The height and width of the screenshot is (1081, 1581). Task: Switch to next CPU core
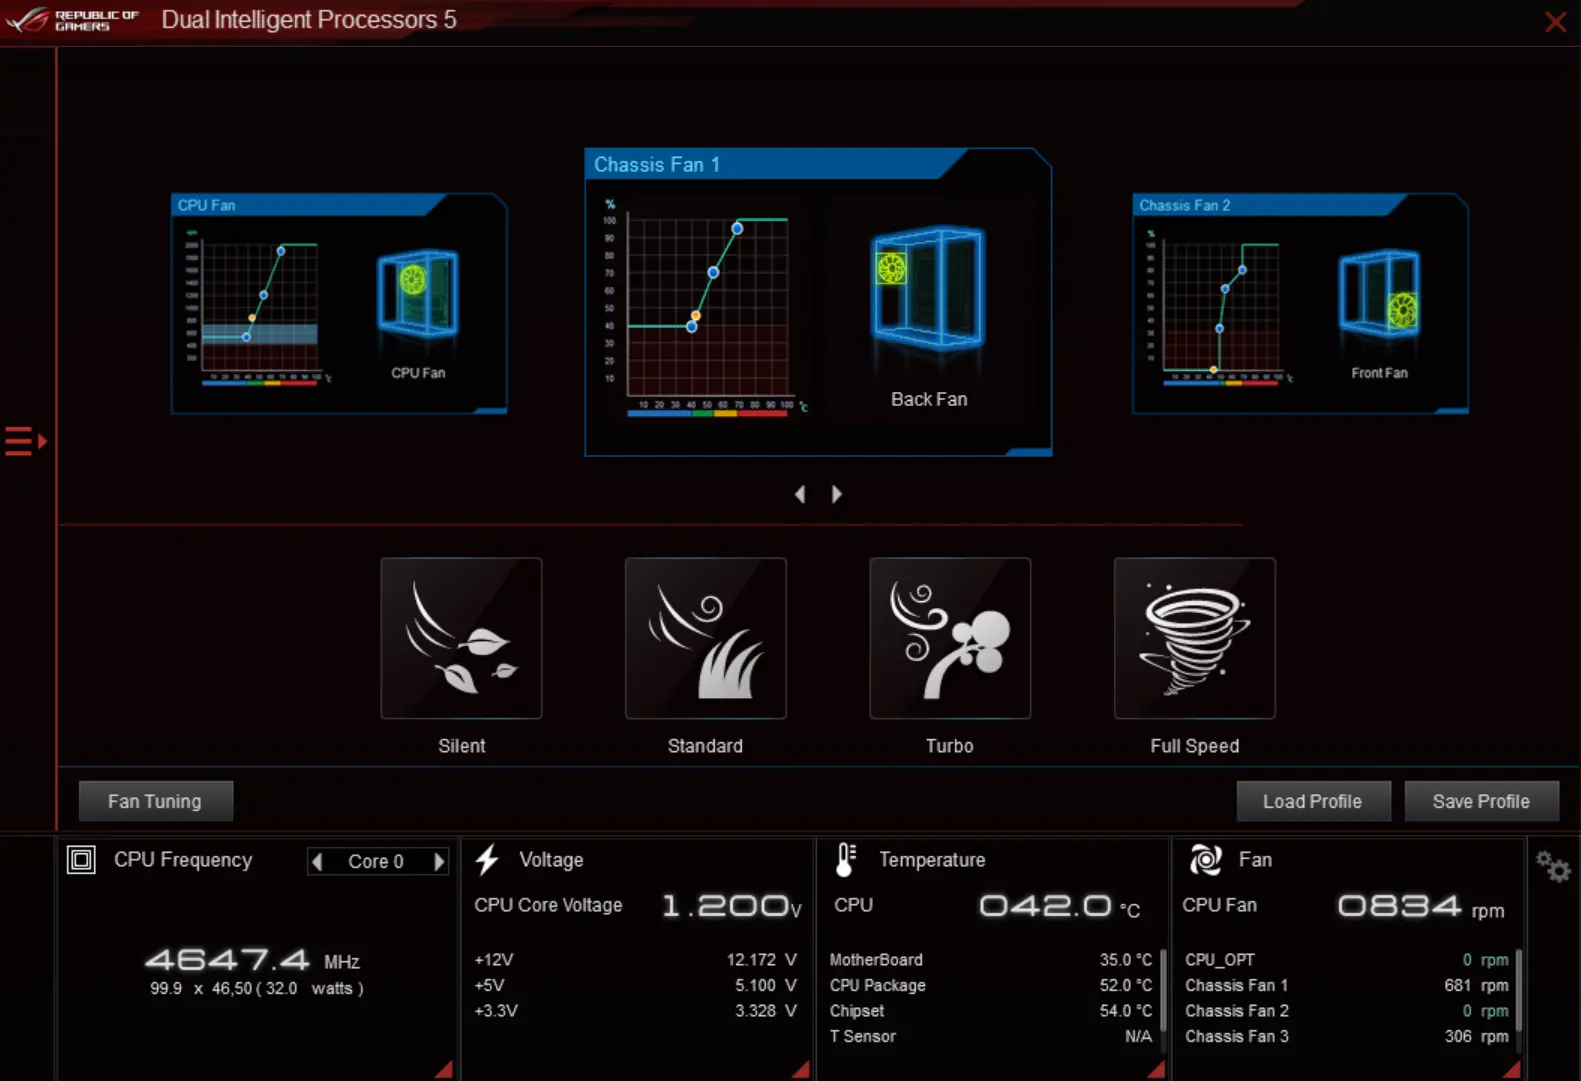pos(438,862)
